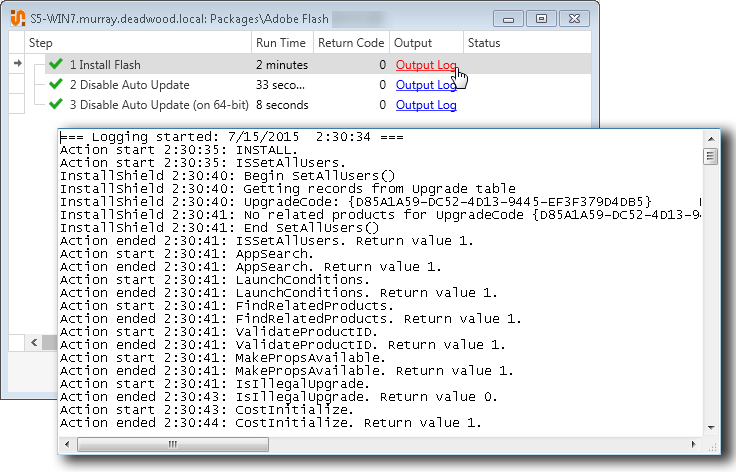Image resolution: width=736 pixels, height=472 pixels.
Task: Select the '1 Install Flash' step row
Action: (x=150, y=65)
